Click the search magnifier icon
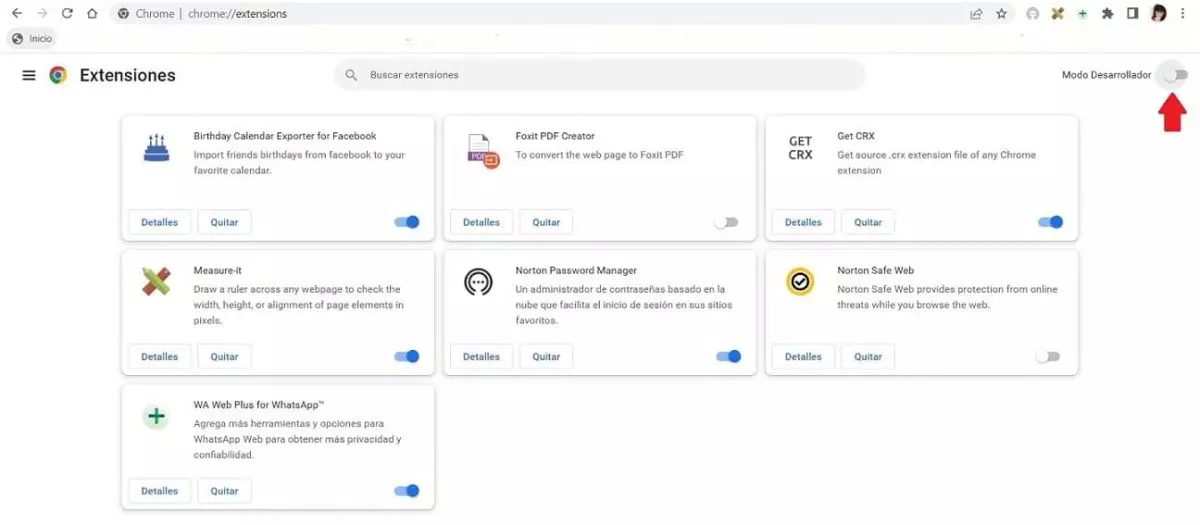Screen dimensions: 1200x525 351,75
